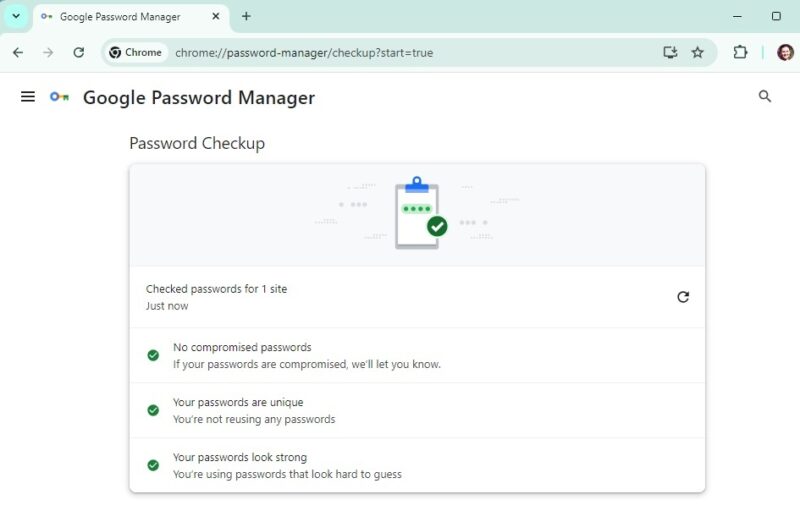
Task: Close the Google Password Manager tab
Action: point(216,16)
